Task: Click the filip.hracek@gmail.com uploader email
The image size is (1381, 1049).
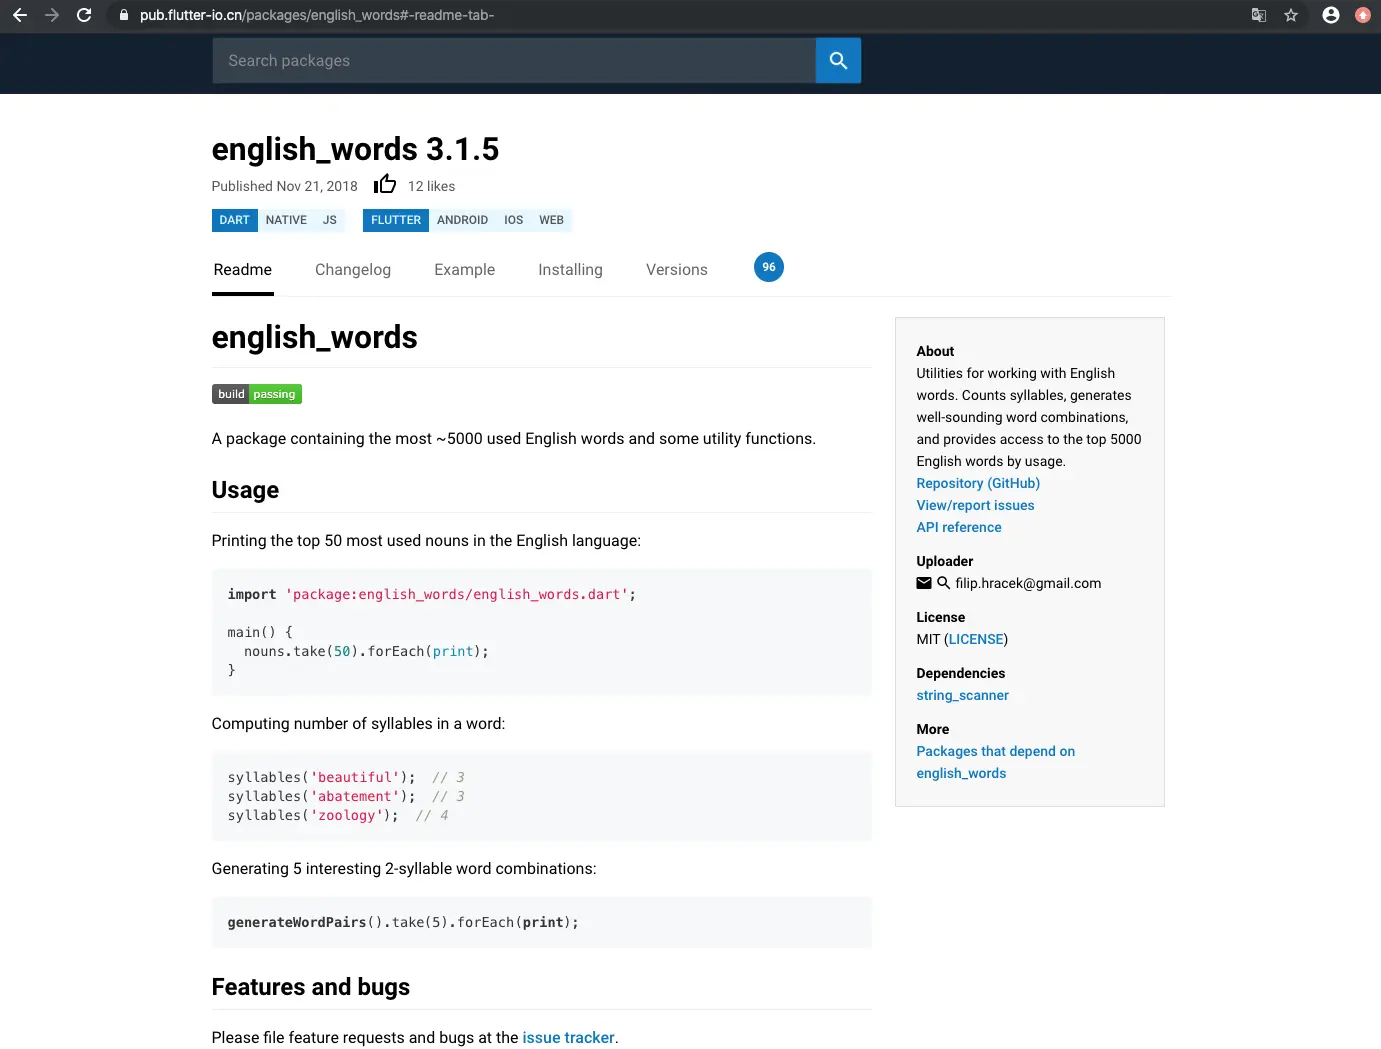Action: coord(1028,583)
